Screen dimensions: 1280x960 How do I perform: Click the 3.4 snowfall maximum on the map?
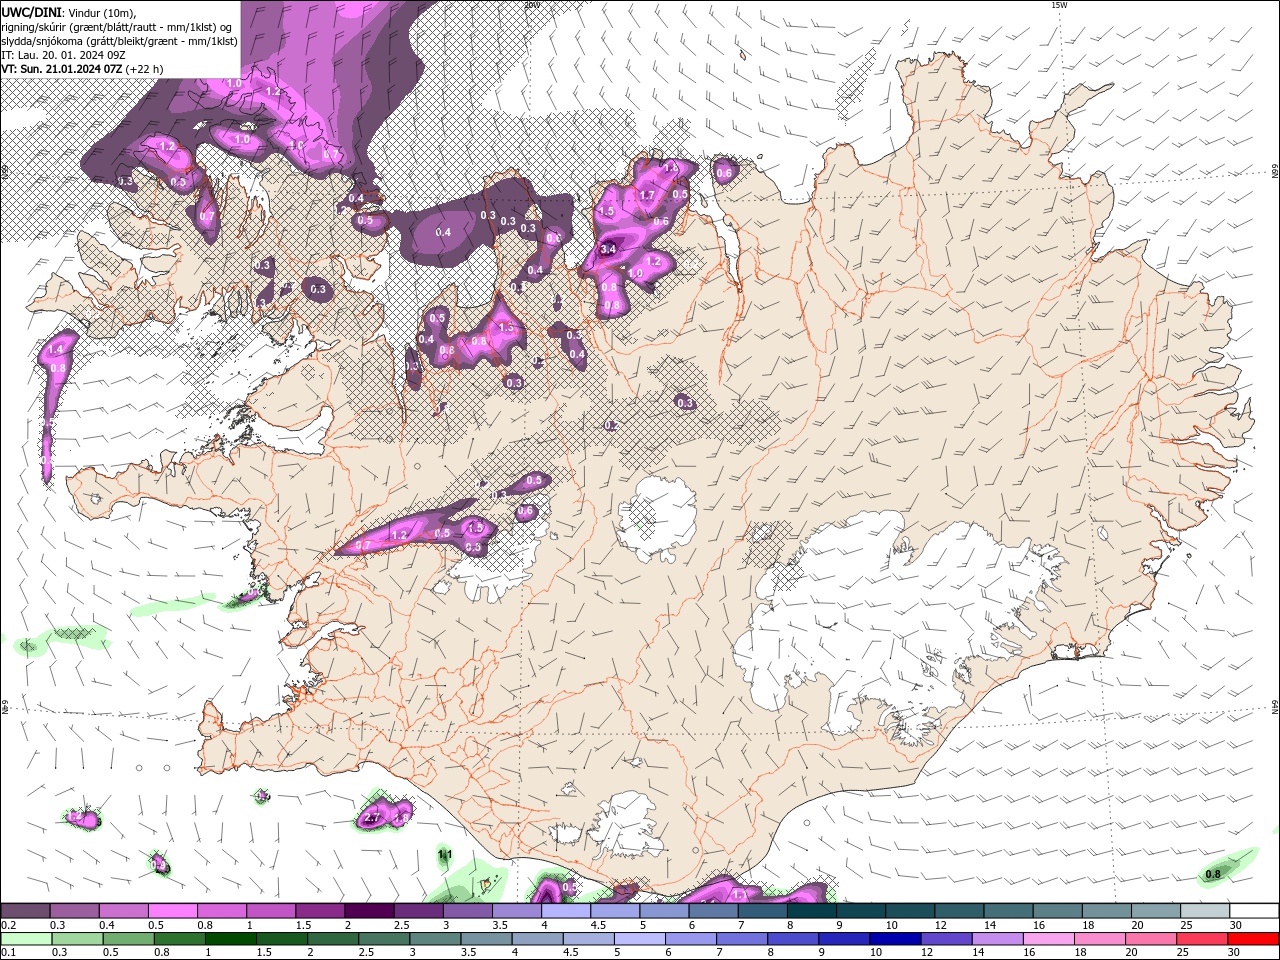(x=608, y=249)
